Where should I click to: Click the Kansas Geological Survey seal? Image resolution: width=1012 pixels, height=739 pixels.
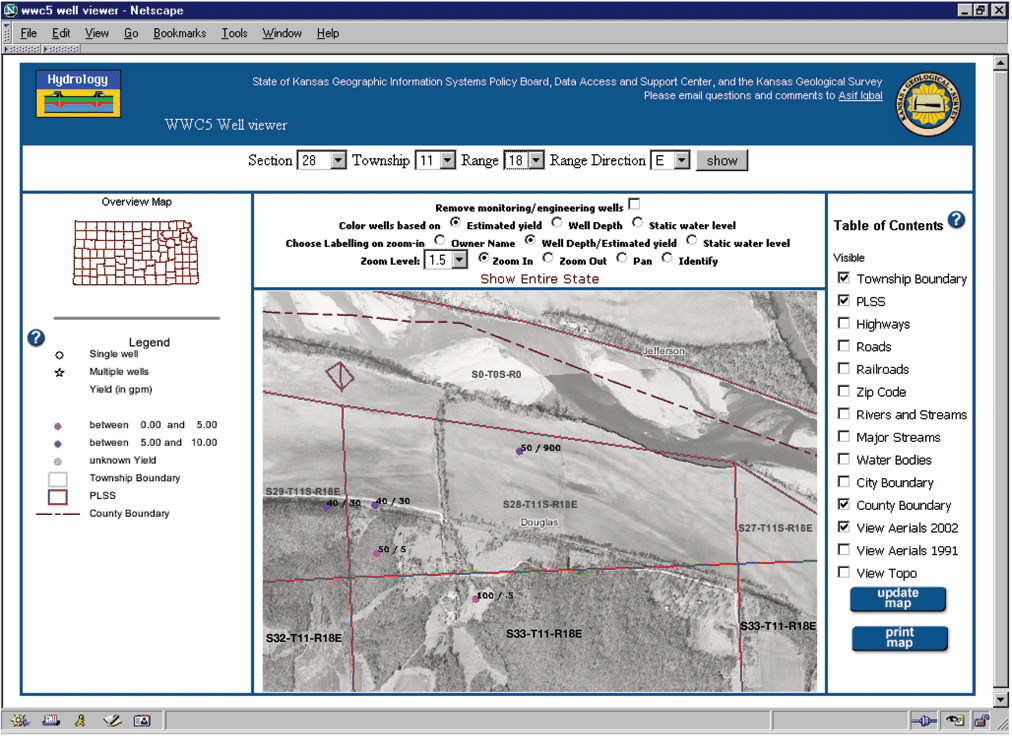(930, 104)
